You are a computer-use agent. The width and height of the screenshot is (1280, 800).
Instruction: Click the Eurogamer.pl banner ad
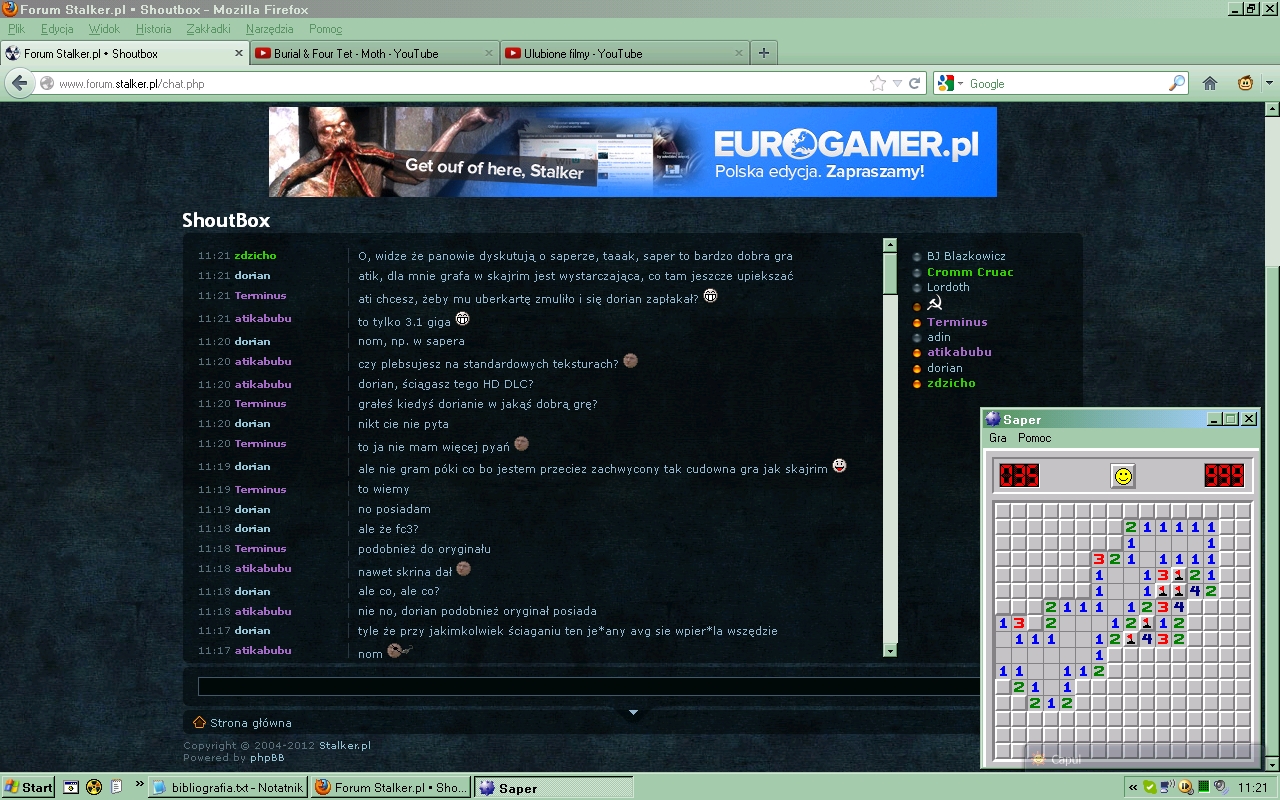click(633, 152)
